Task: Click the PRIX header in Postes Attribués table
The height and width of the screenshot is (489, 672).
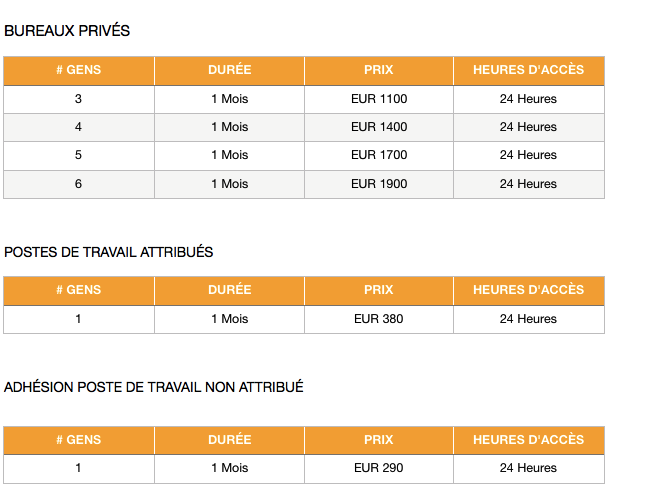Action: pos(379,291)
